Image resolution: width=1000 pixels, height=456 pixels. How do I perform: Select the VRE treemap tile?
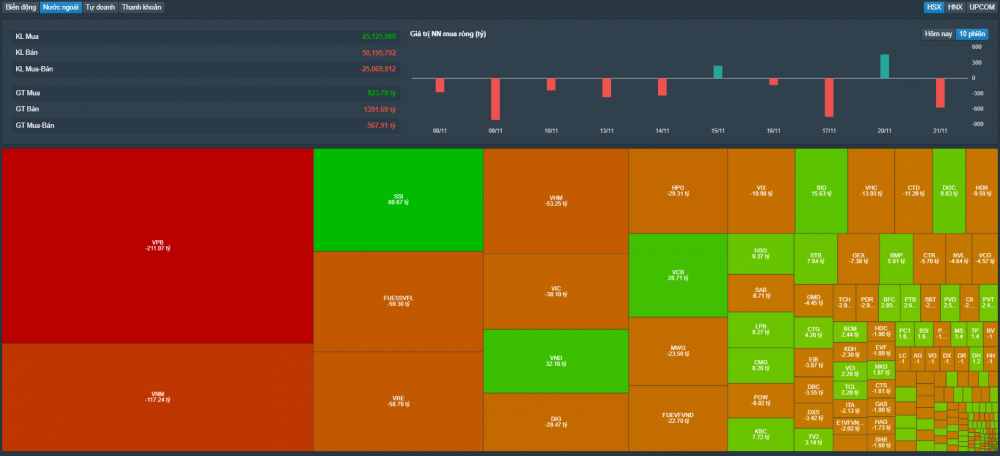(x=399, y=401)
